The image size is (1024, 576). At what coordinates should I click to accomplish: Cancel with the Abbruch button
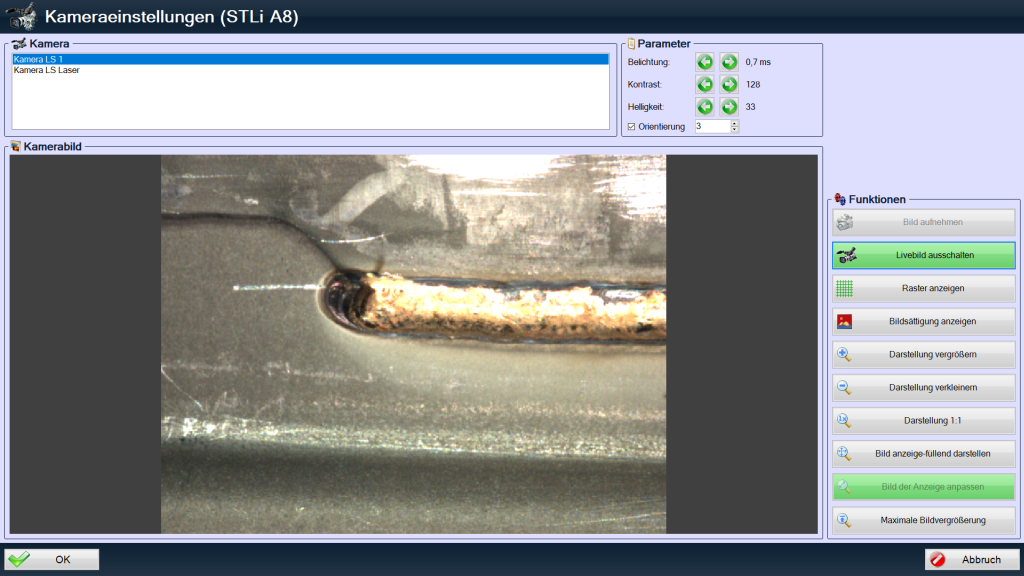[x=972, y=559]
